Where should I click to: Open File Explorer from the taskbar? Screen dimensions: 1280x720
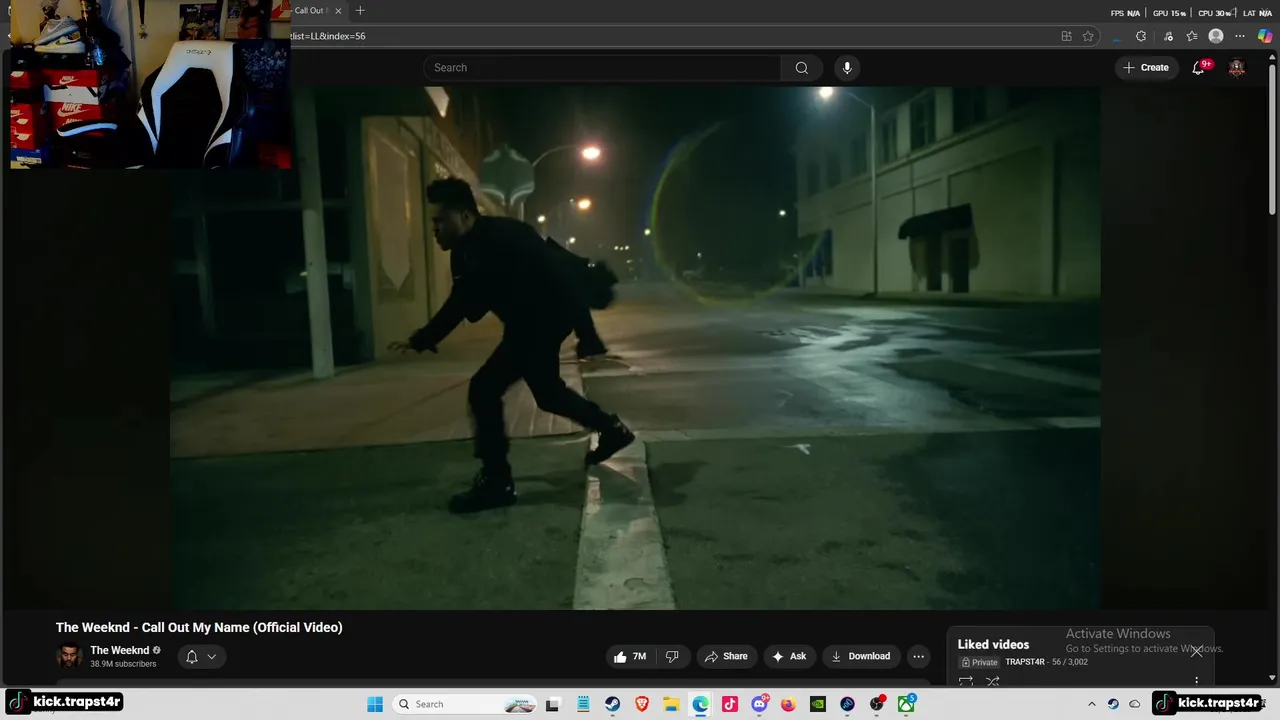[x=671, y=704]
